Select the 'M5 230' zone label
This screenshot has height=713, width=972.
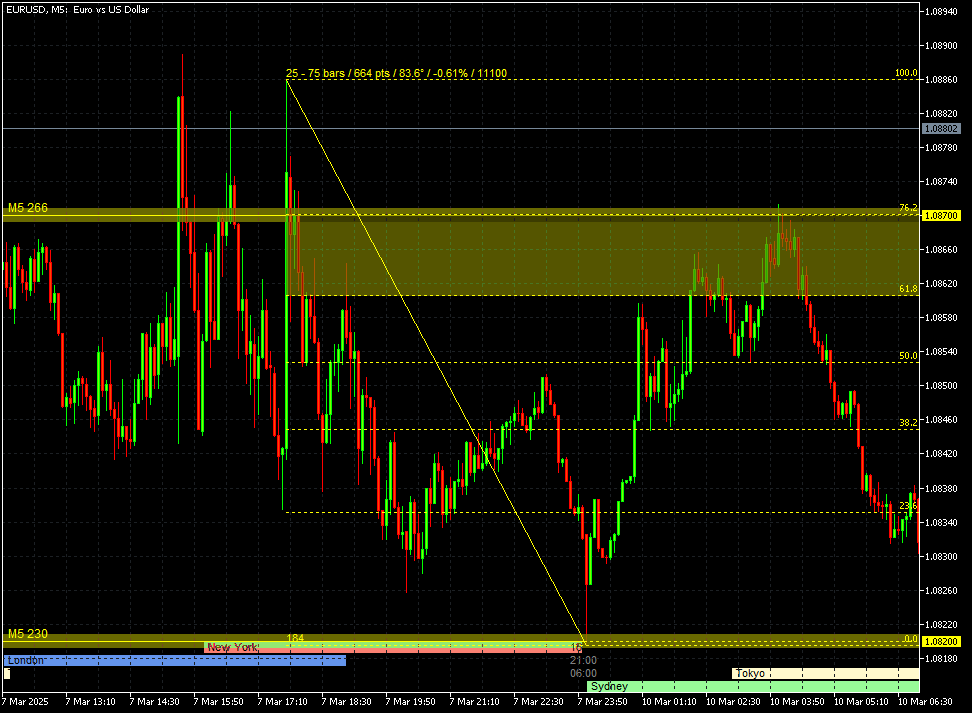tap(28, 634)
